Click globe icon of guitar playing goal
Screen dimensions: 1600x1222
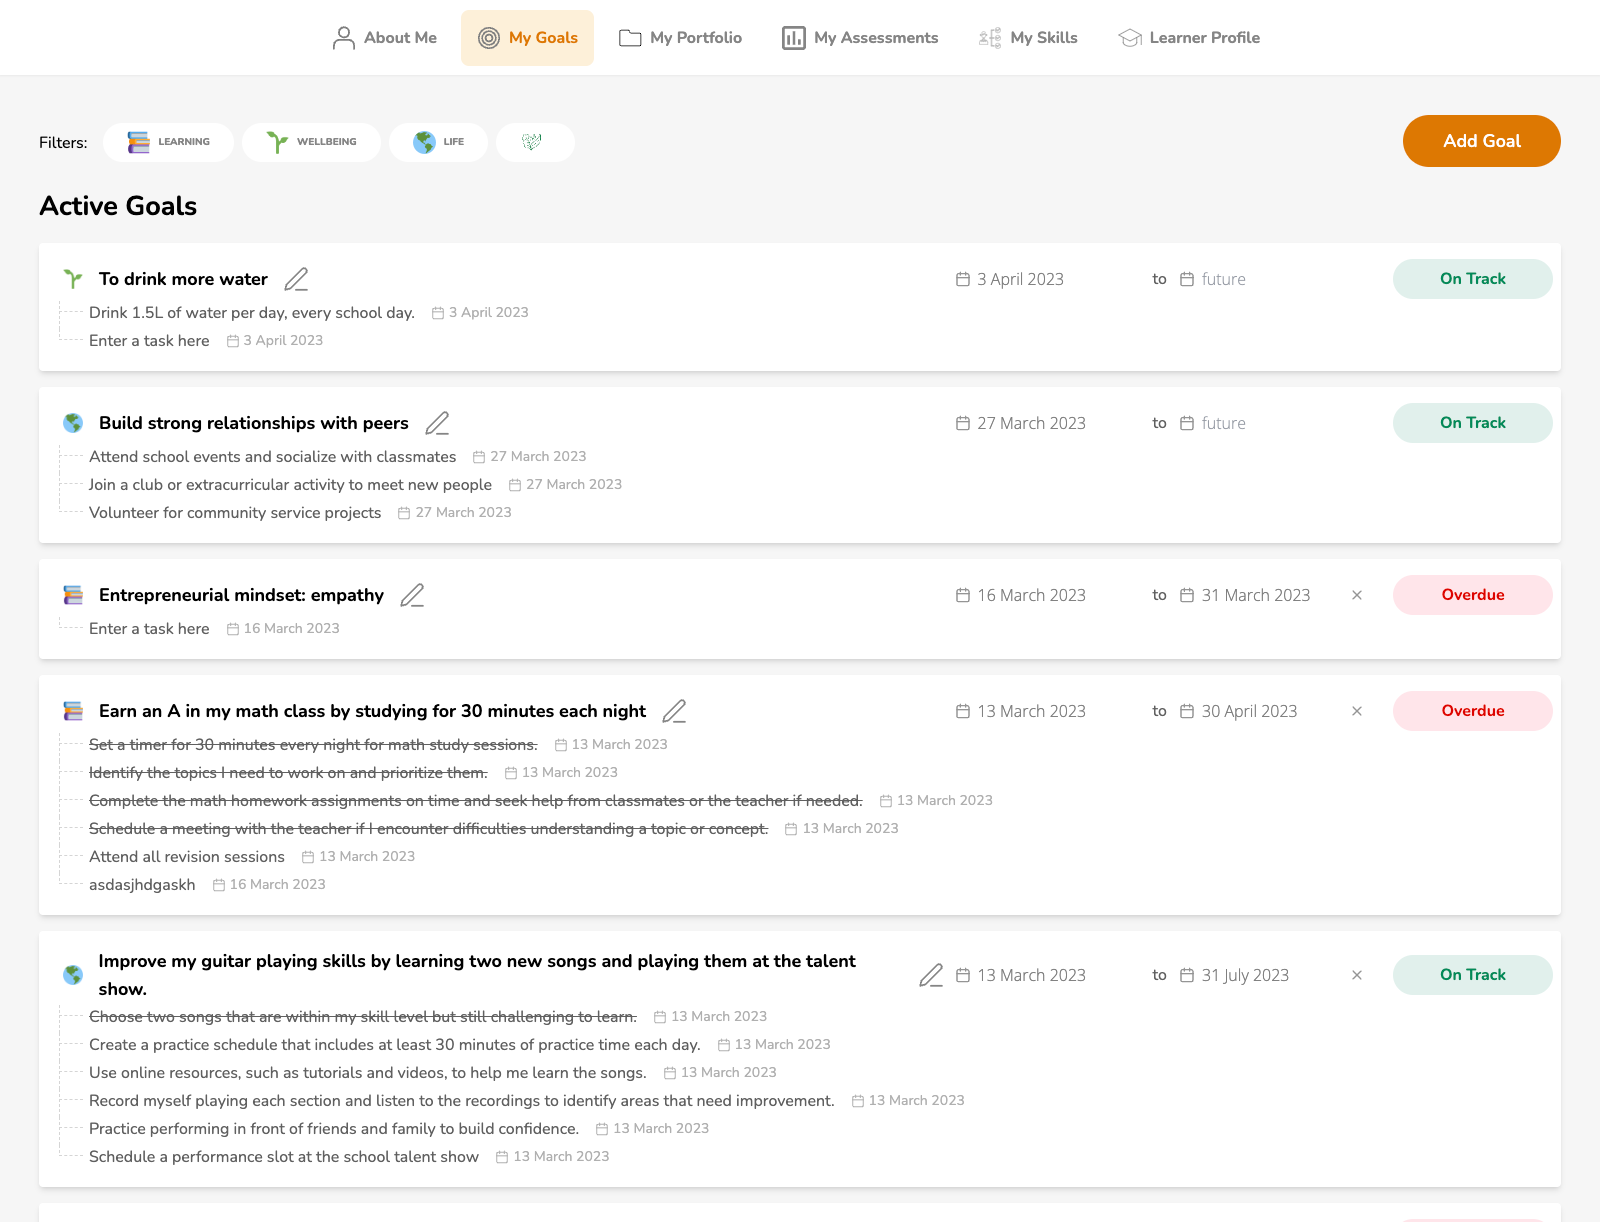tap(73, 975)
